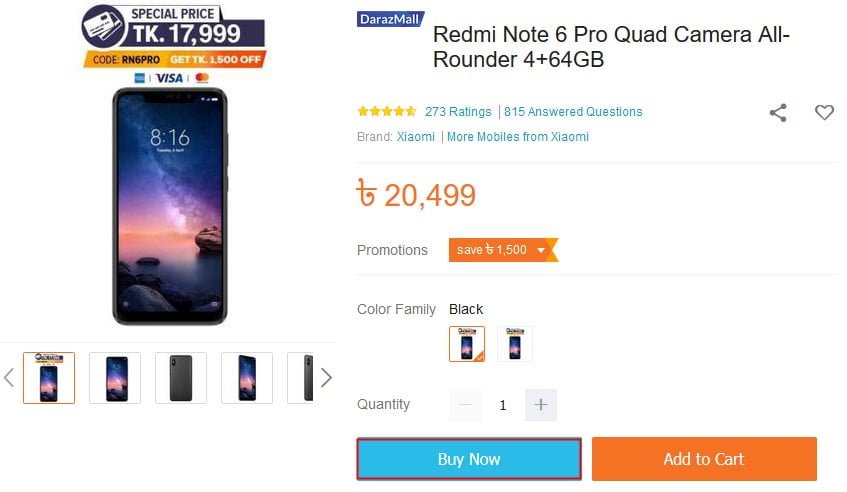Screen dimensions: 847x492
Task: Click the Add to Cart button
Action: pos(704,459)
